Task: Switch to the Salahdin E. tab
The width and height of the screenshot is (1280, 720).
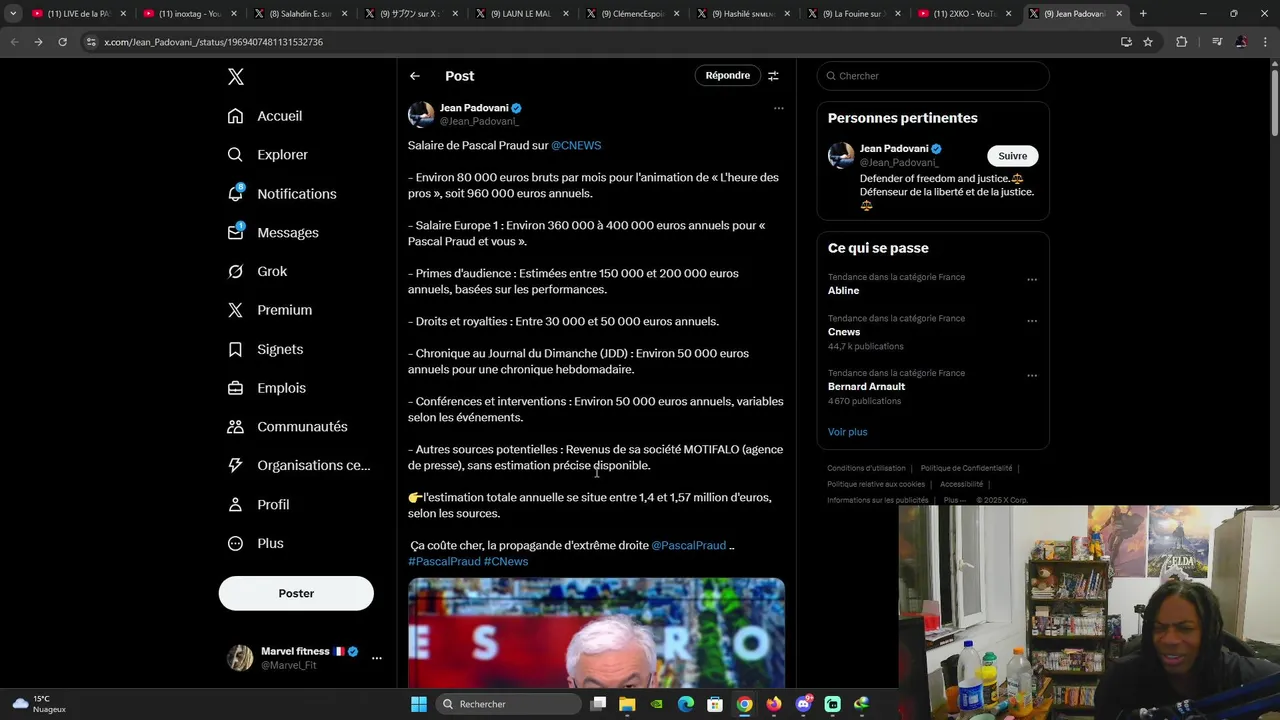Action: pyautogui.click(x=300, y=14)
